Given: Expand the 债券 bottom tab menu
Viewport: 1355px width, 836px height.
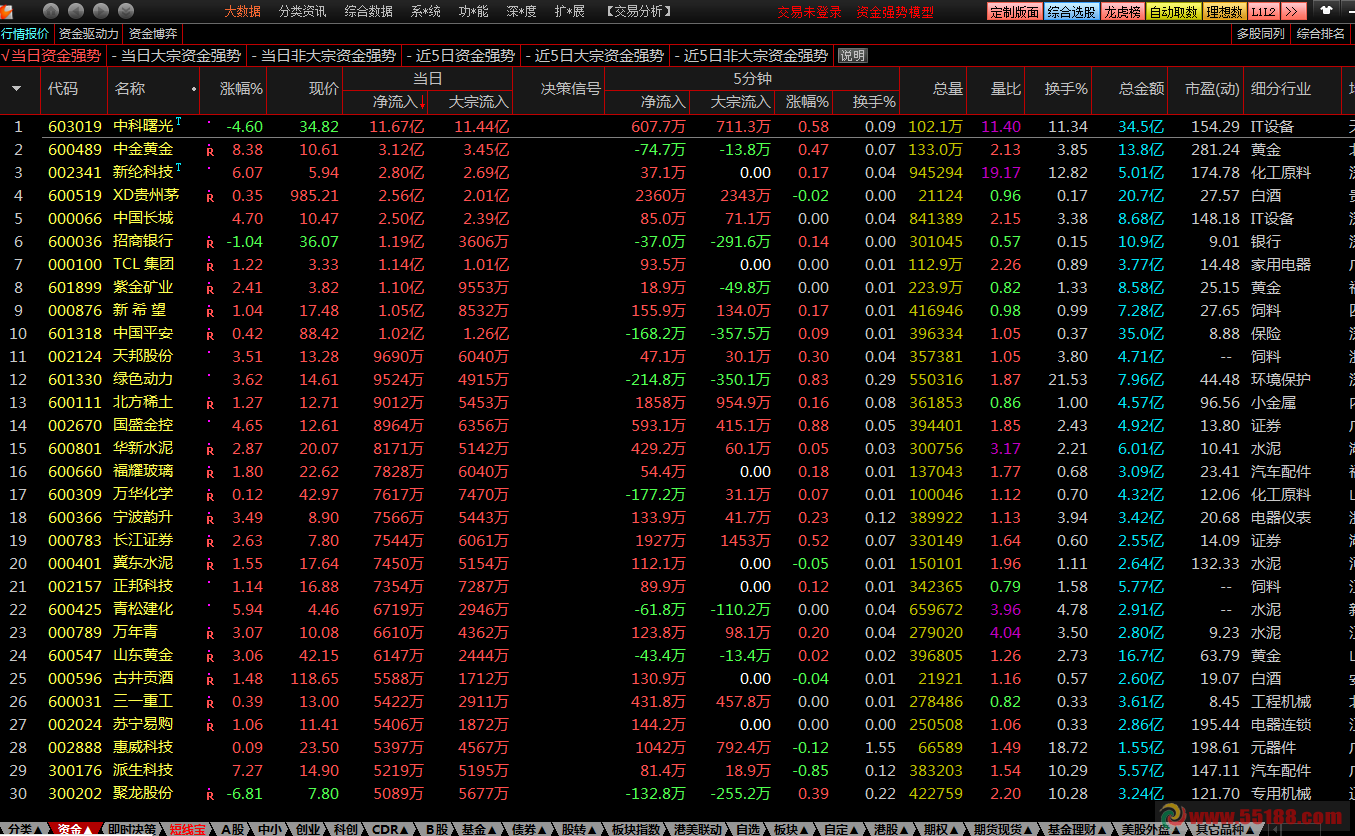Looking at the screenshot, I should coord(529,829).
